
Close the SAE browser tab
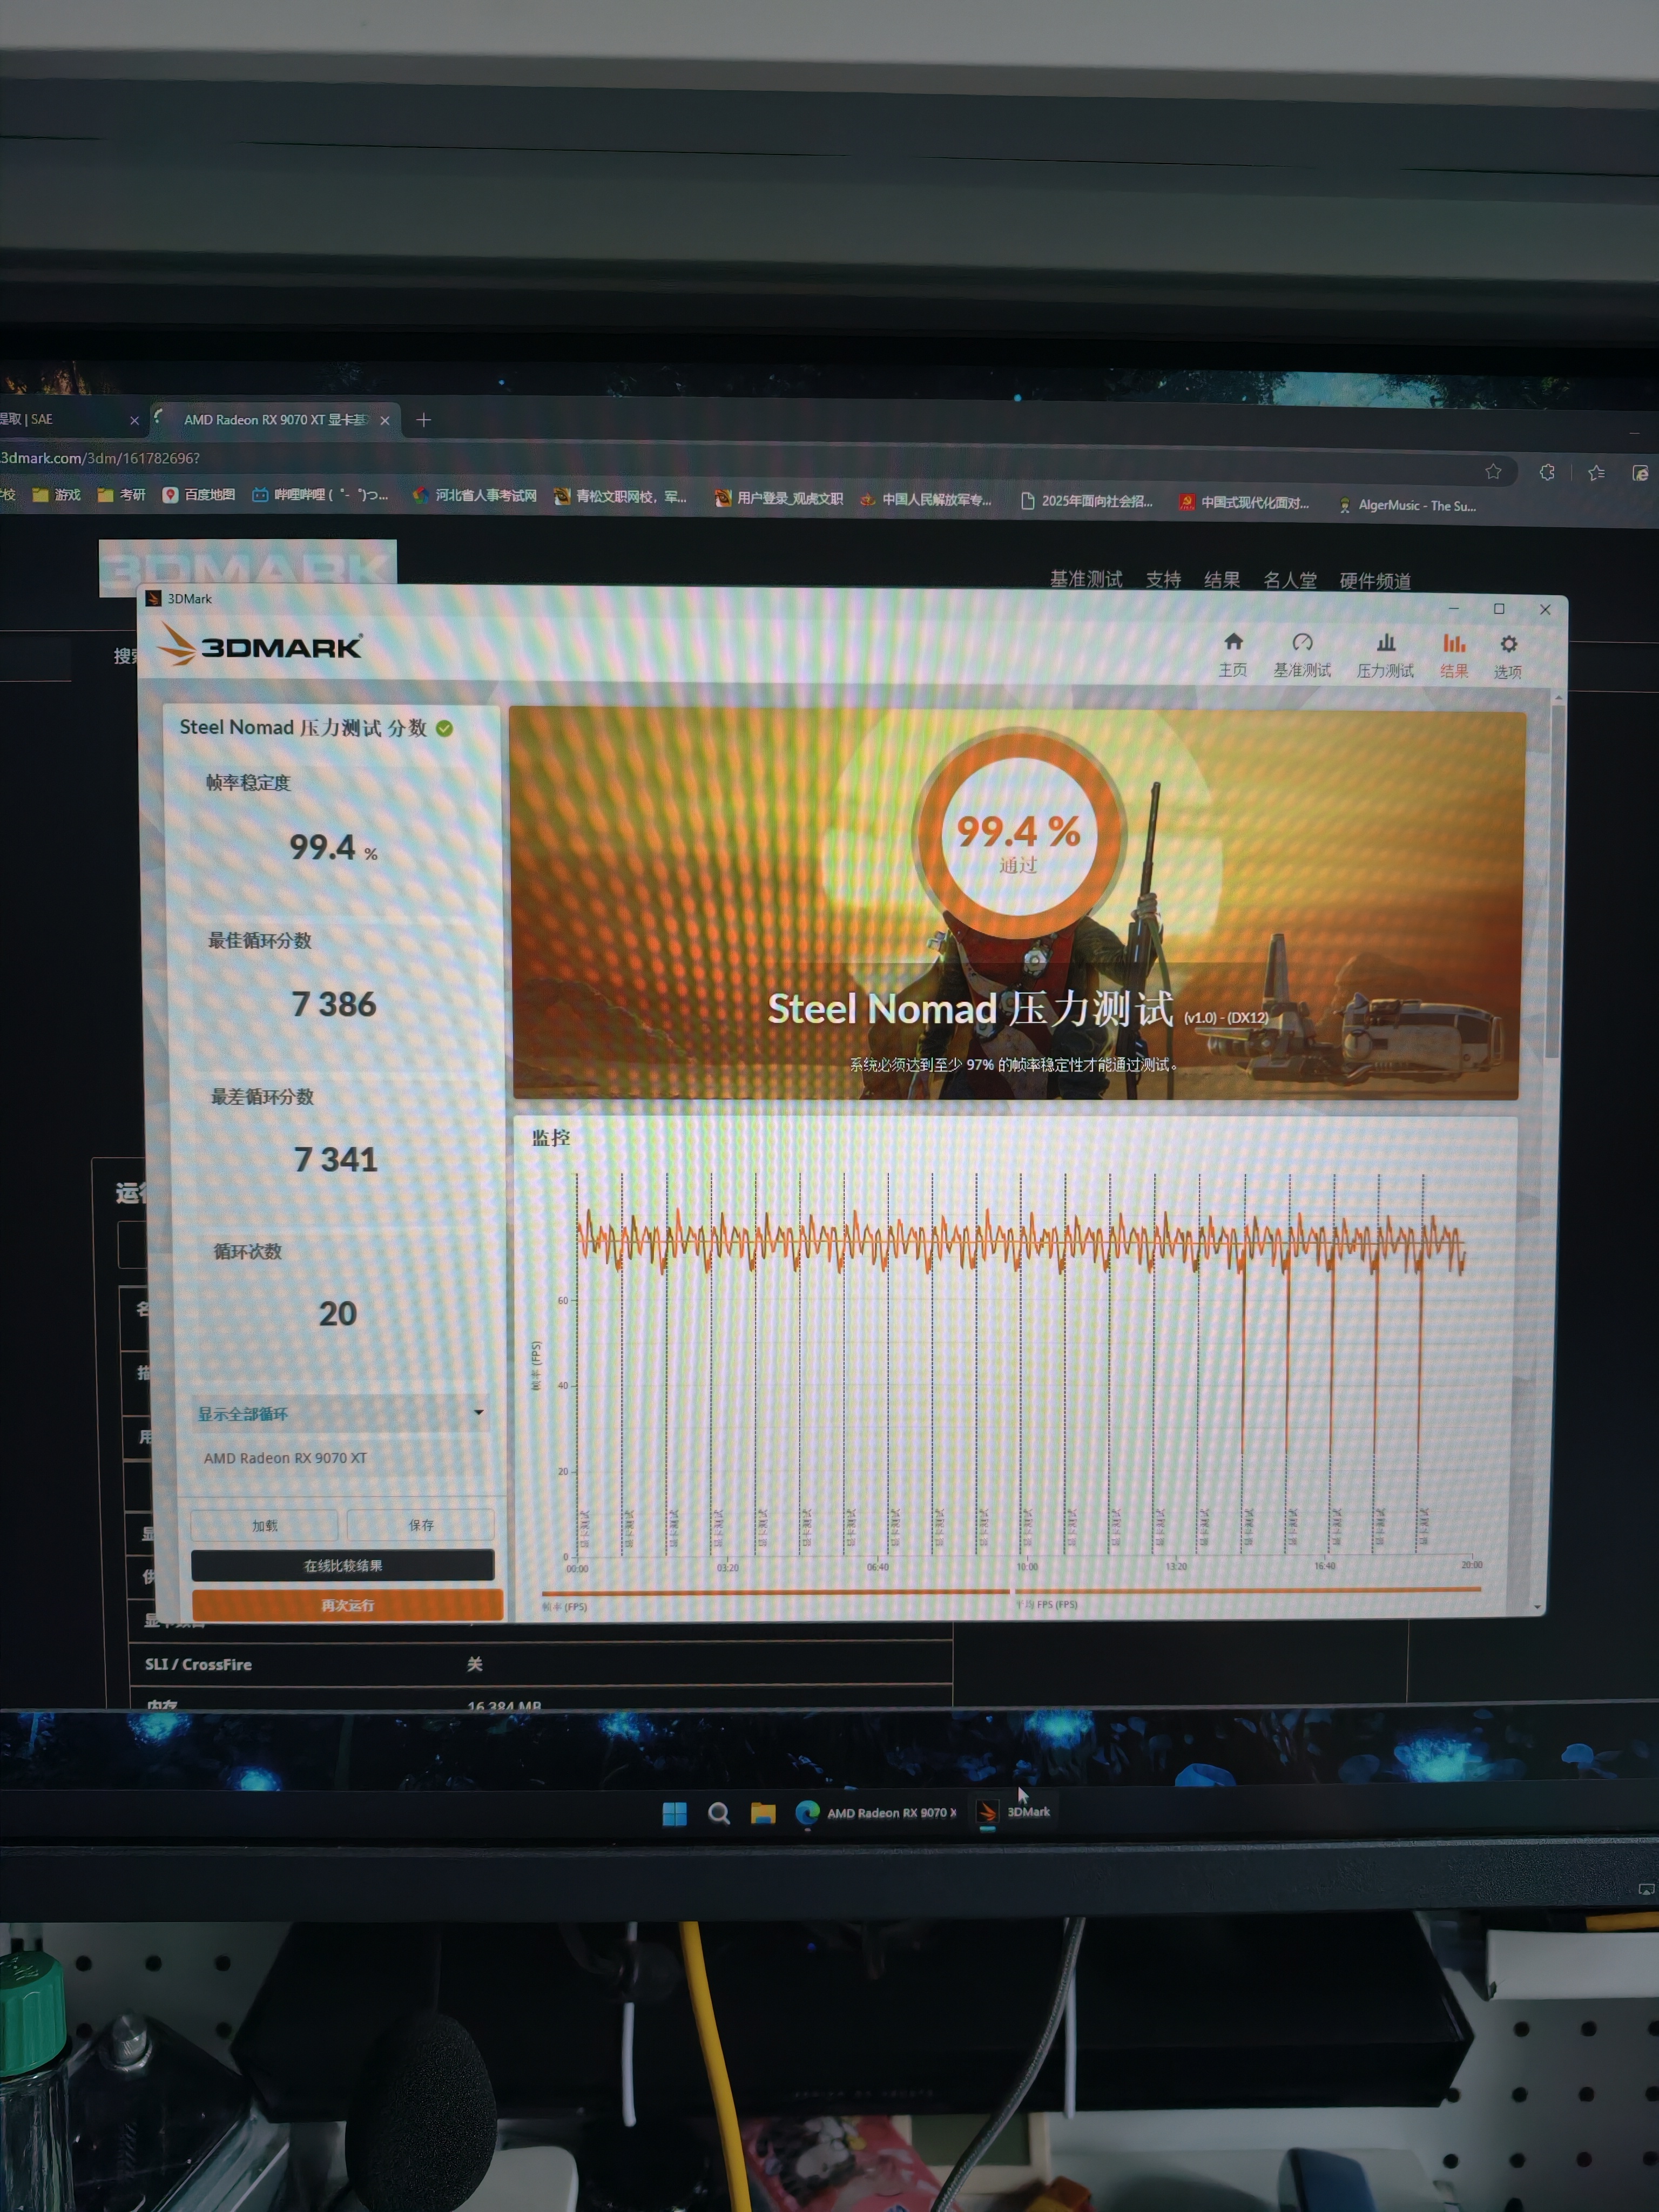[134, 421]
